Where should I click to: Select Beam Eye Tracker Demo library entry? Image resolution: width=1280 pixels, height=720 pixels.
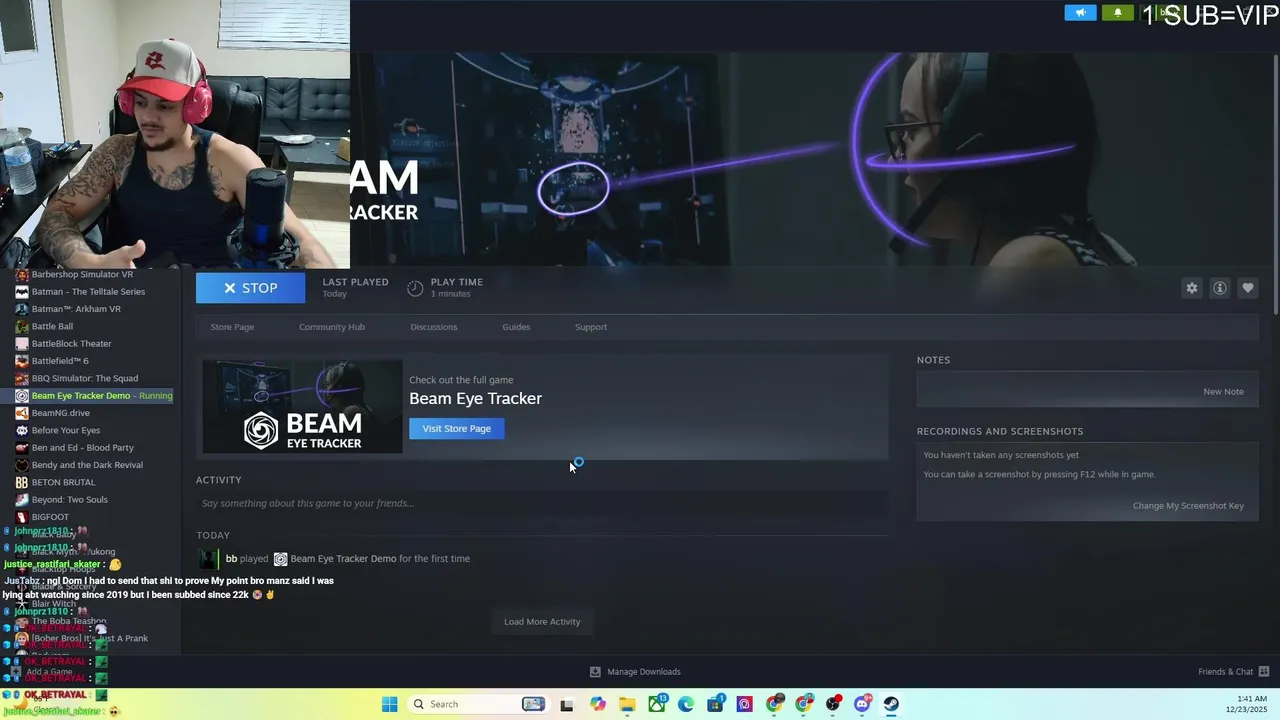pyautogui.click(x=94, y=396)
